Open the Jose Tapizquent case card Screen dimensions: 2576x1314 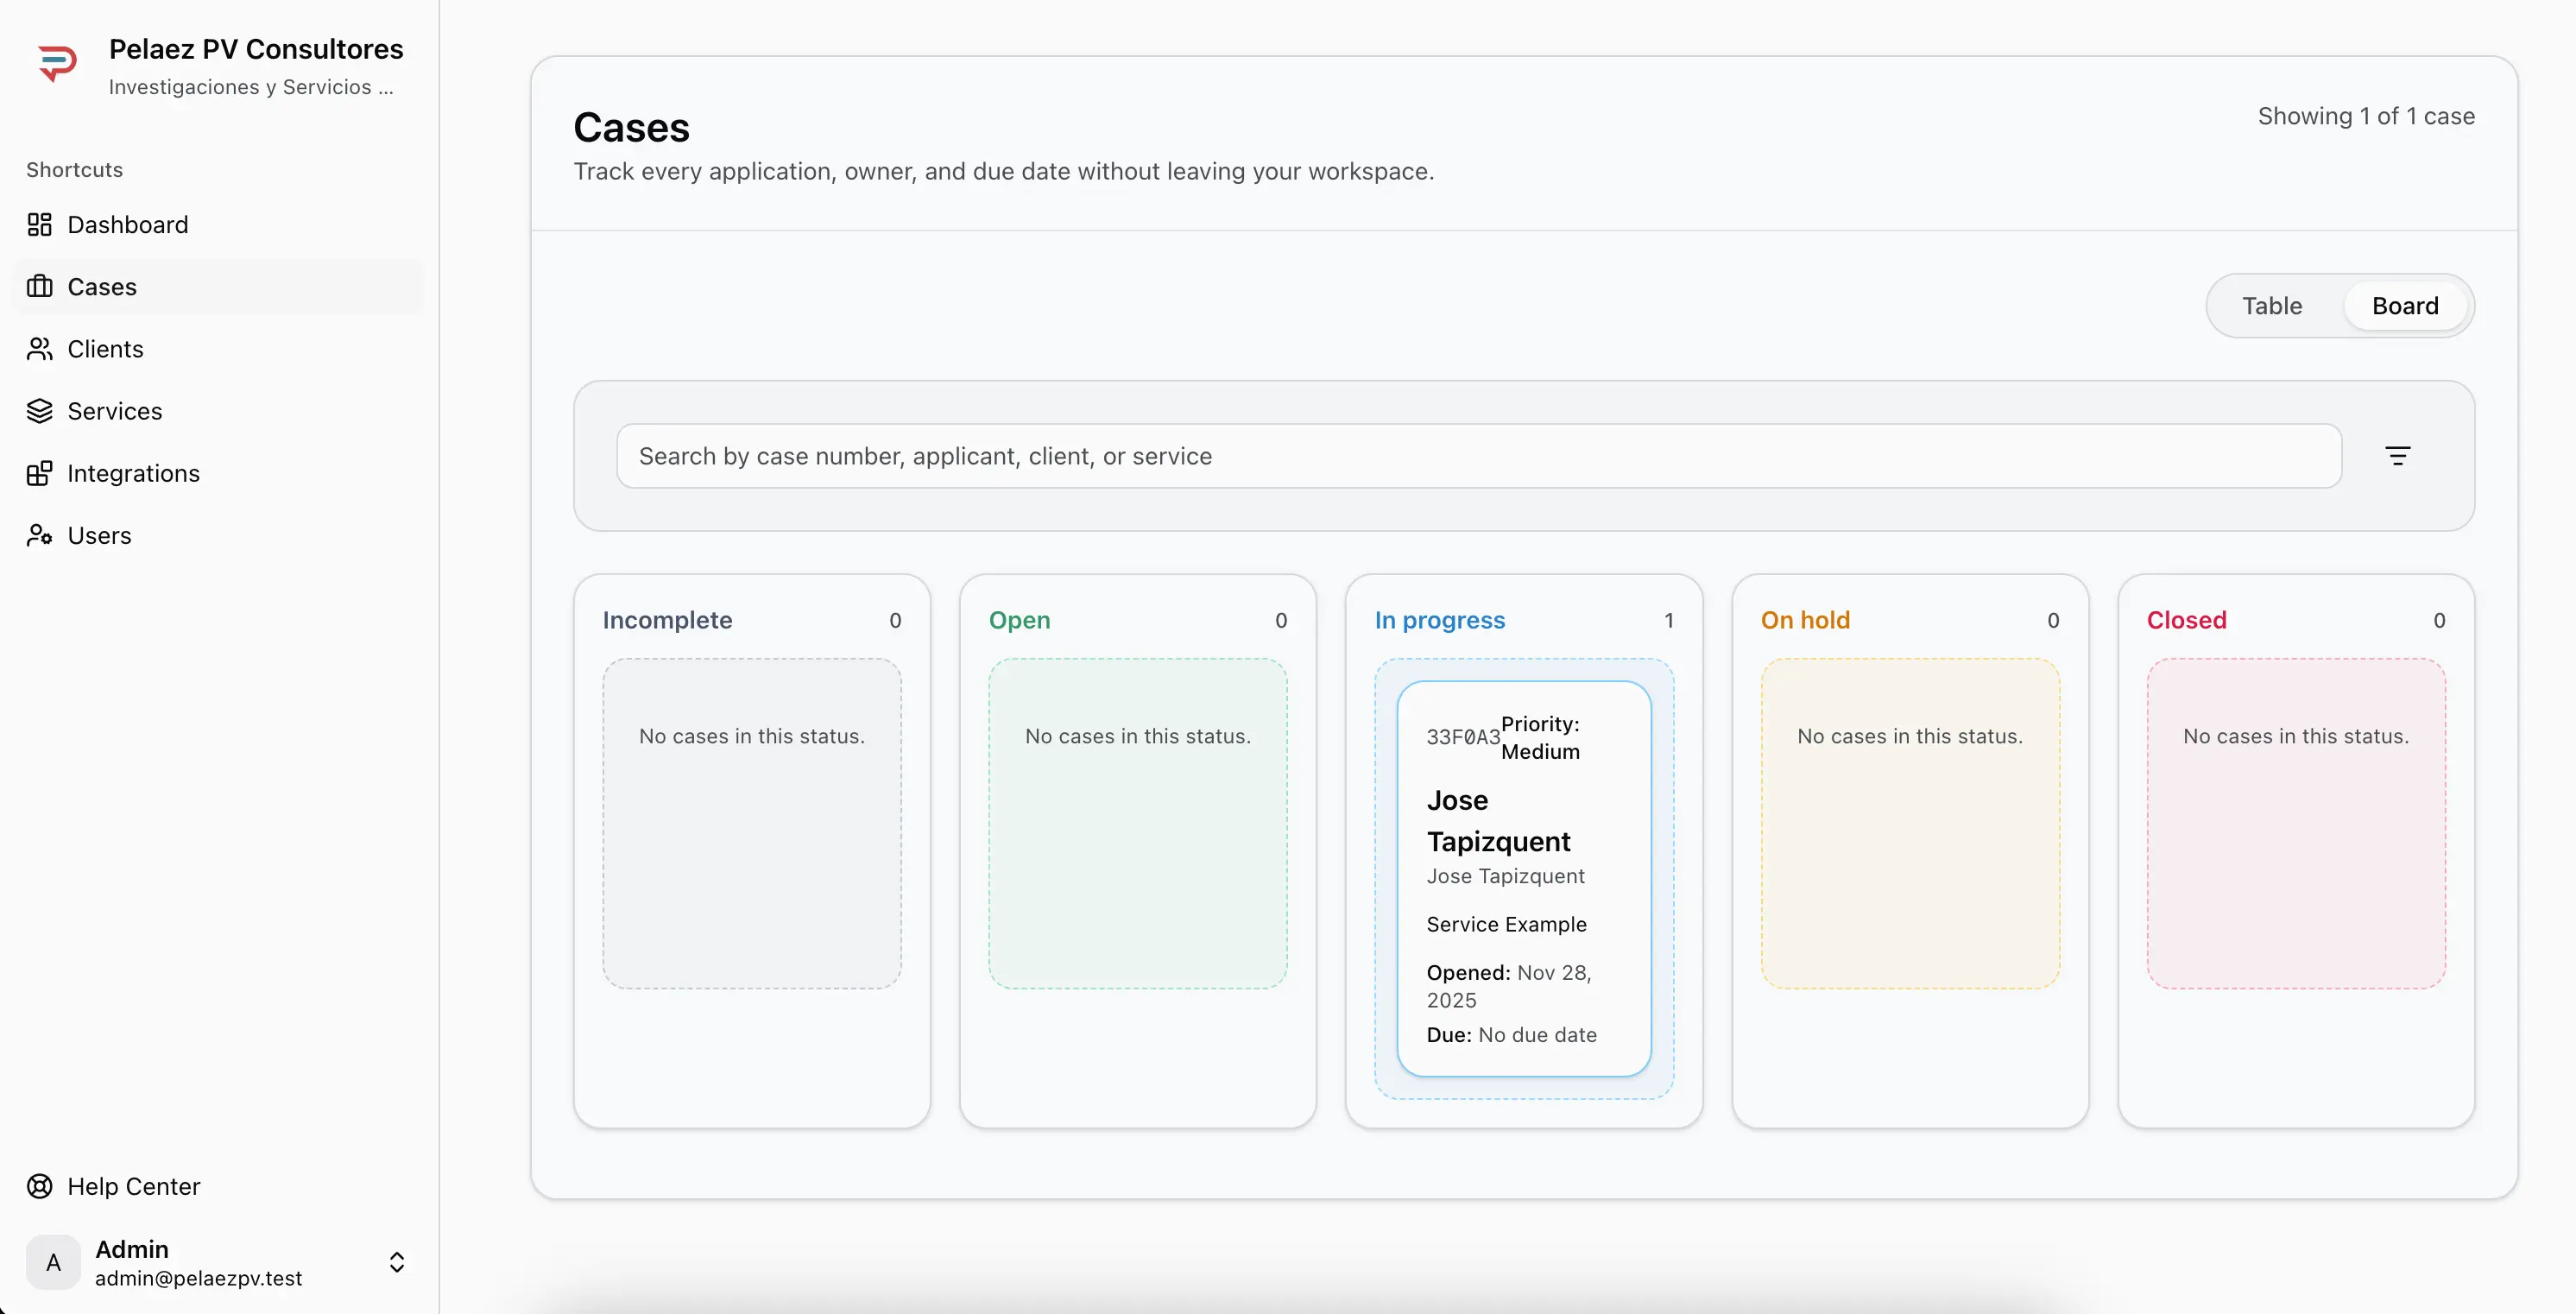click(1524, 880)
